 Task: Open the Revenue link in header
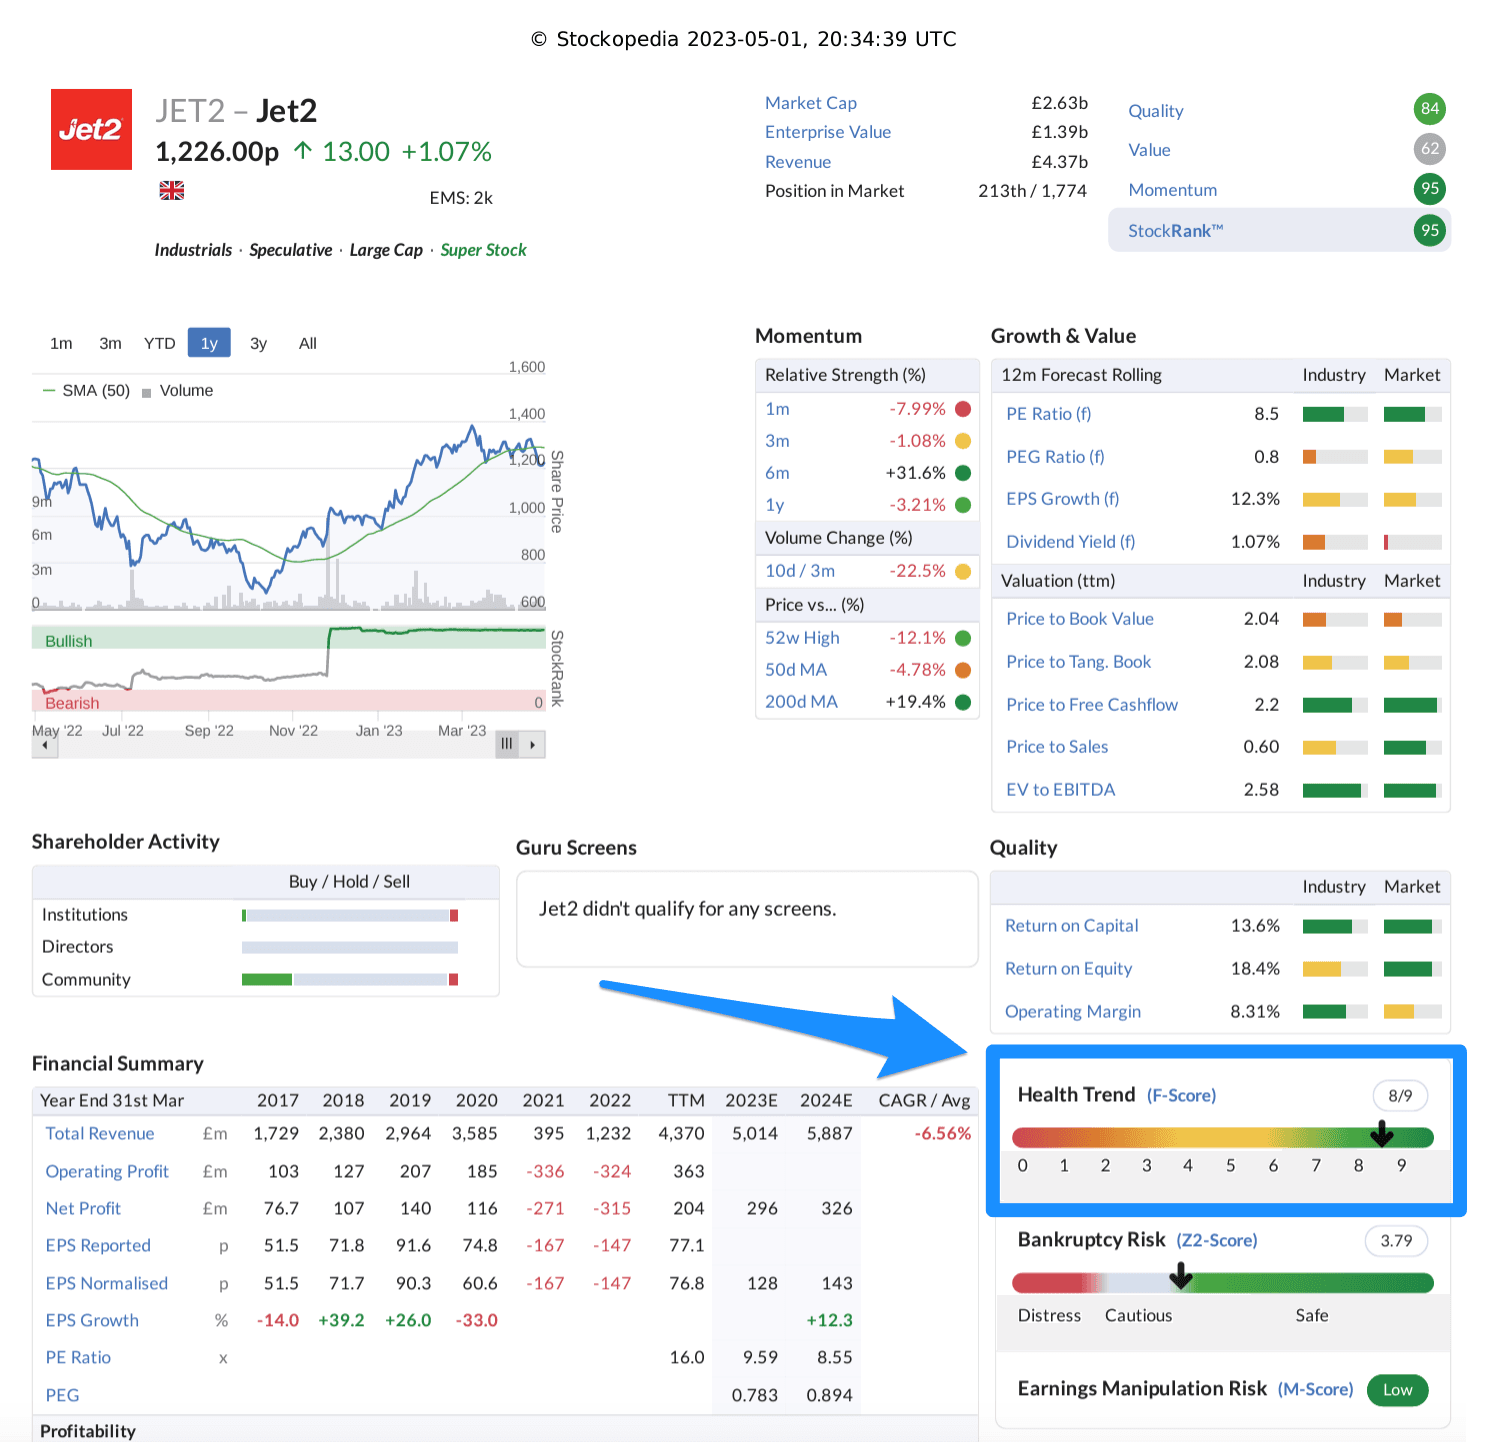798,162
